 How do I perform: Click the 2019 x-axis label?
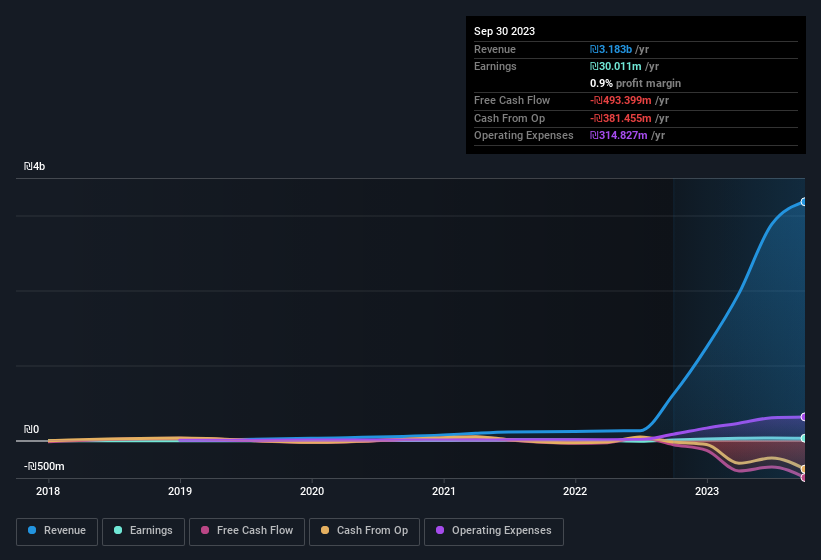(180, 491)
